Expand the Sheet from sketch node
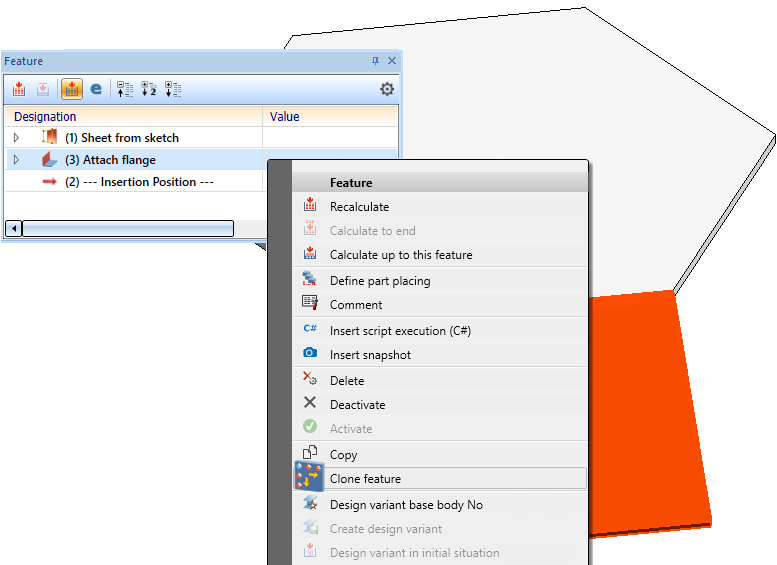The image size is (777, 565). click(16, 138)
